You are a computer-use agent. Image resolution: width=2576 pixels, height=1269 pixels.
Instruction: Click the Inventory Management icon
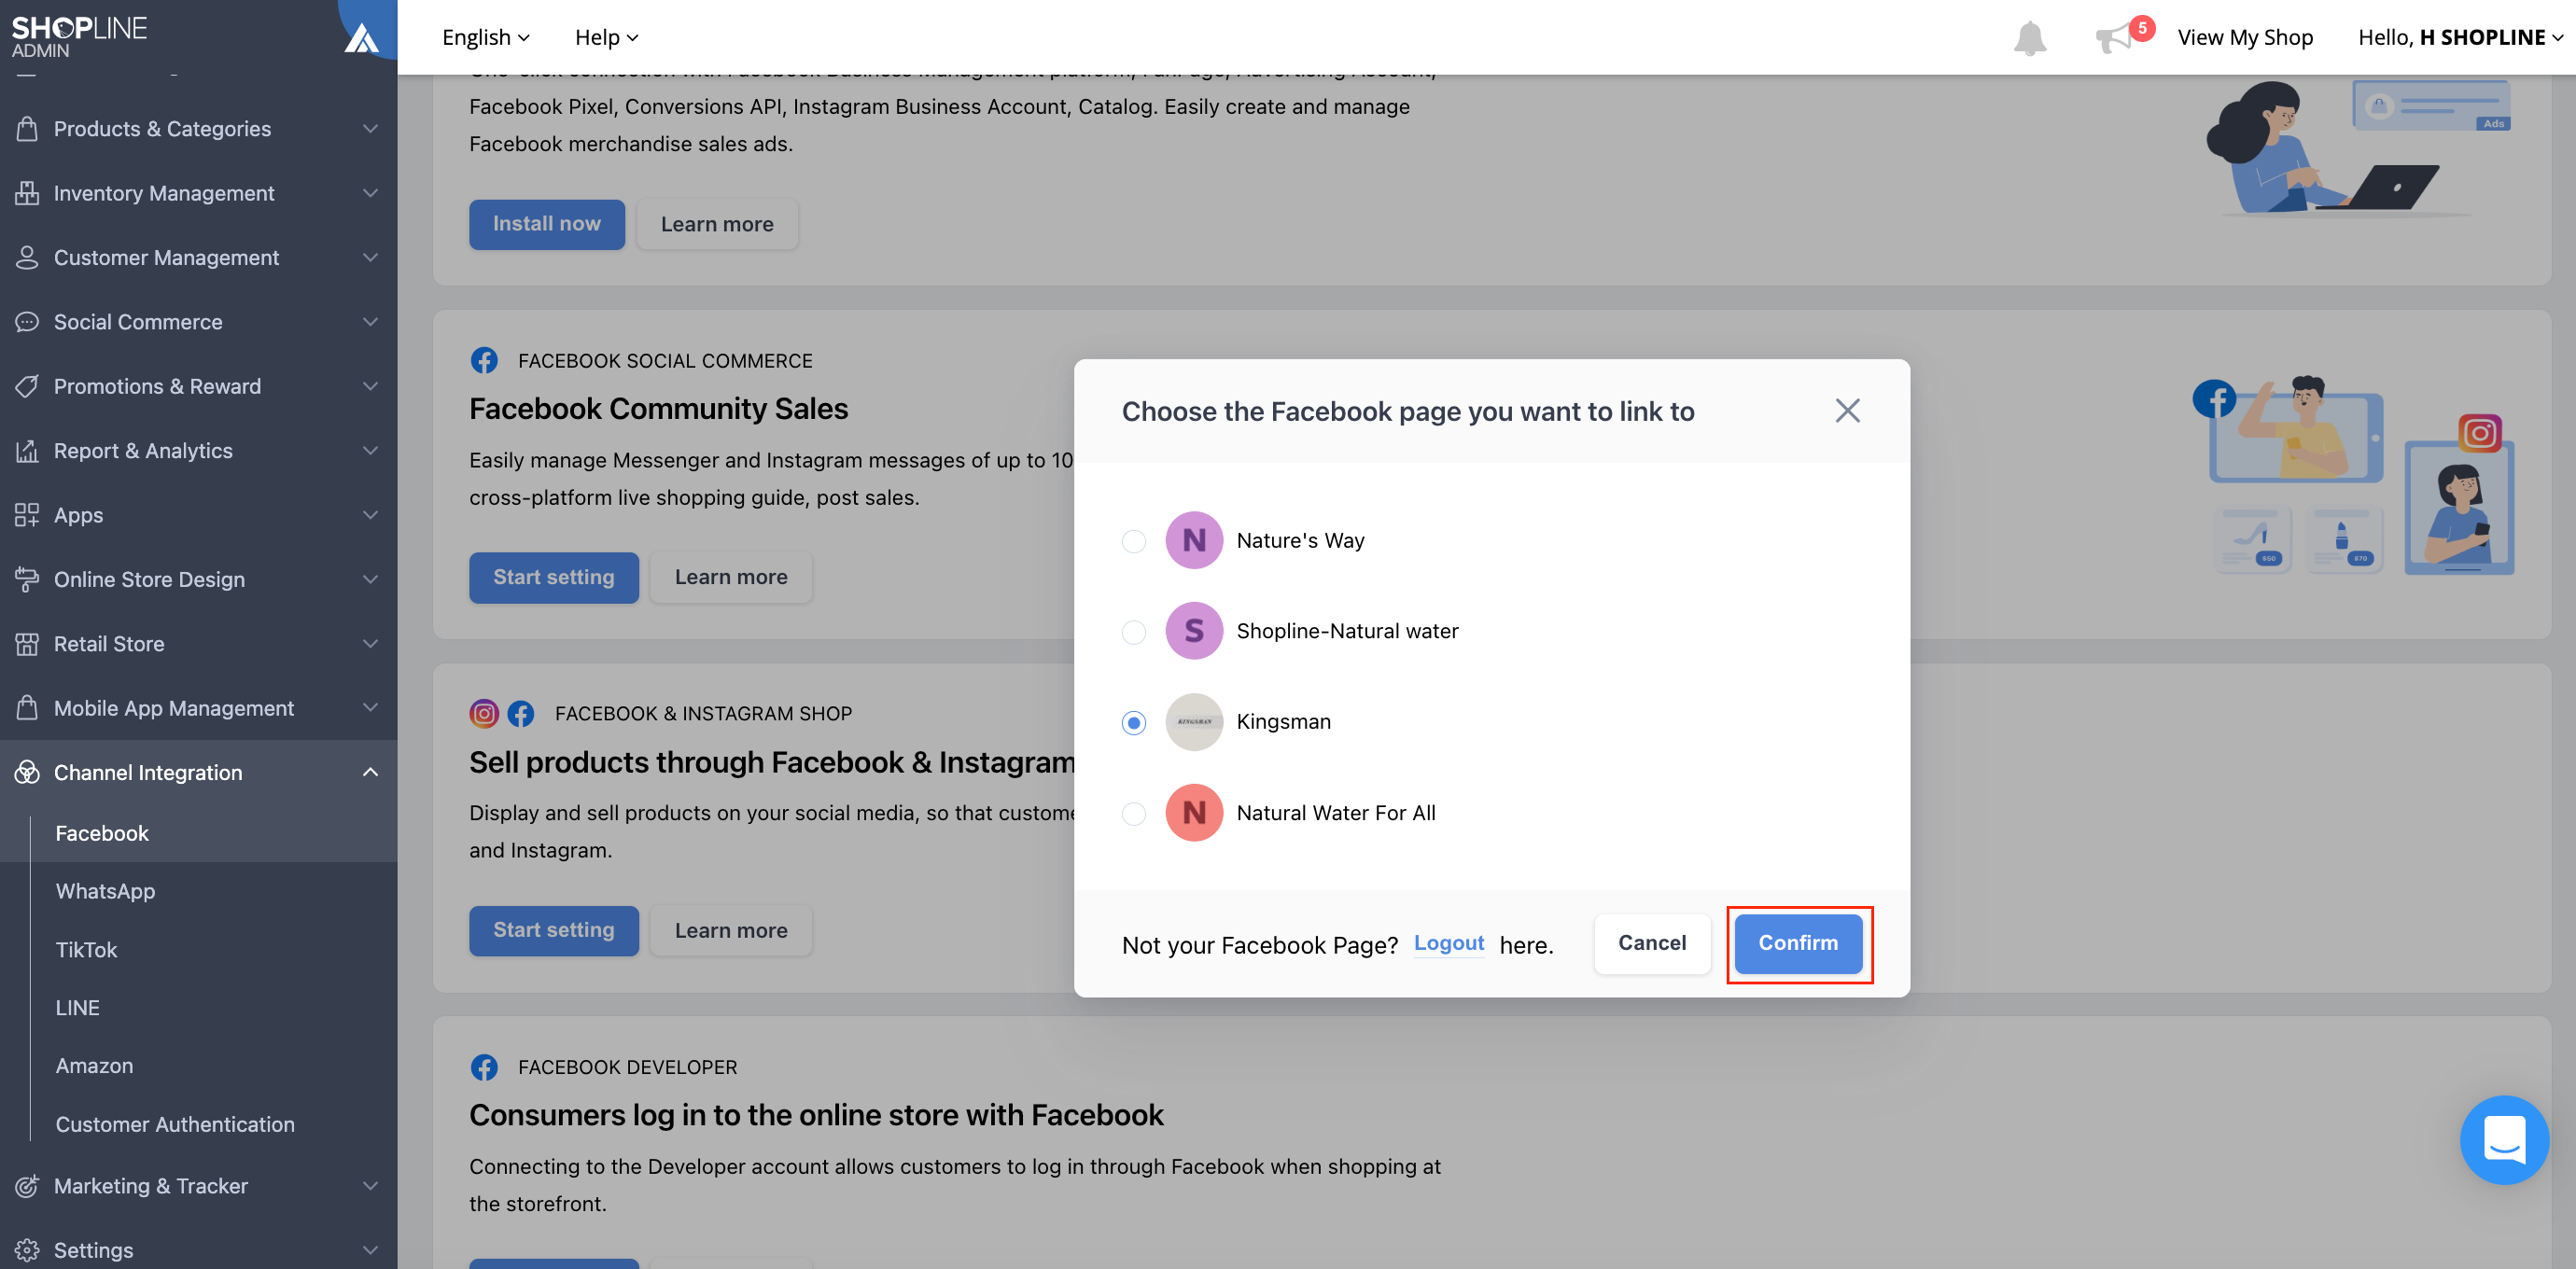pos(27,193)
